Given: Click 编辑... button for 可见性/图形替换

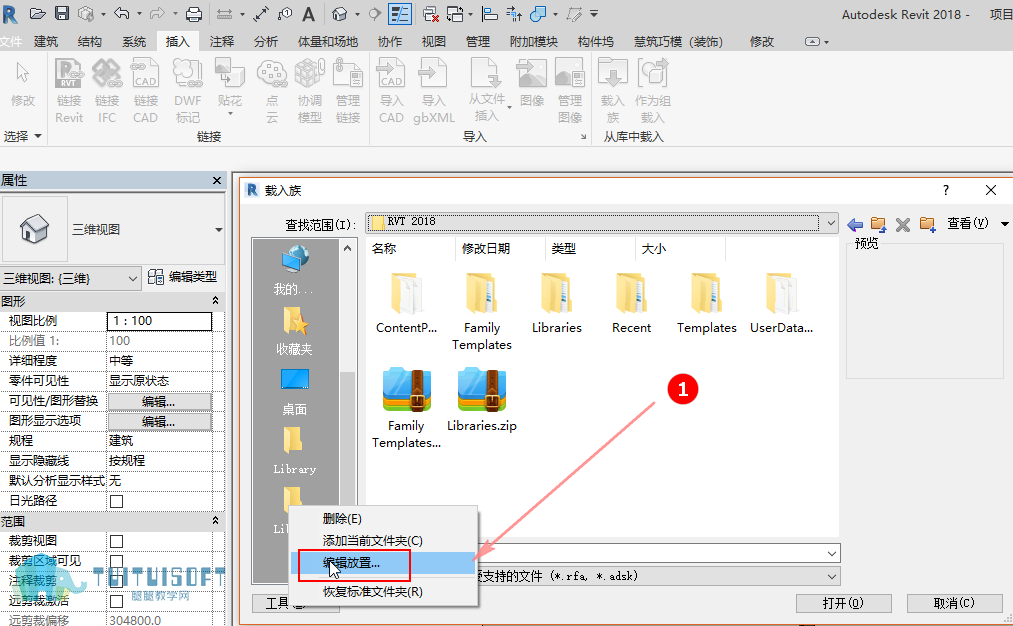Looking at the screenshot, I should point(159,402).
